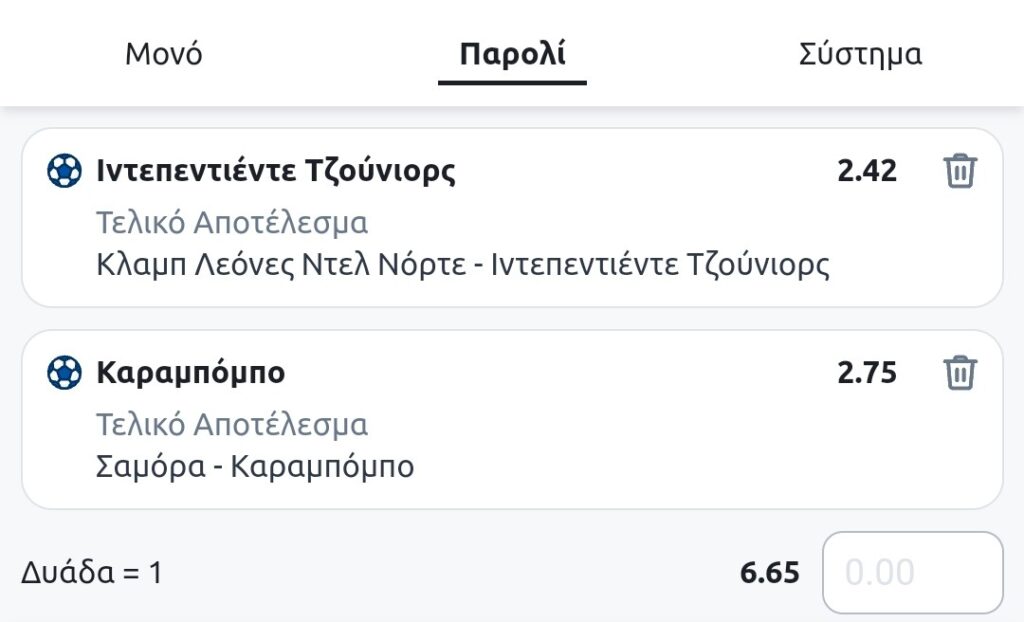
Task: Open the Κλαμπ Λεόνες Ντελ Νόρτε match link
Action: pyautogui.click(x=463, y=265)
